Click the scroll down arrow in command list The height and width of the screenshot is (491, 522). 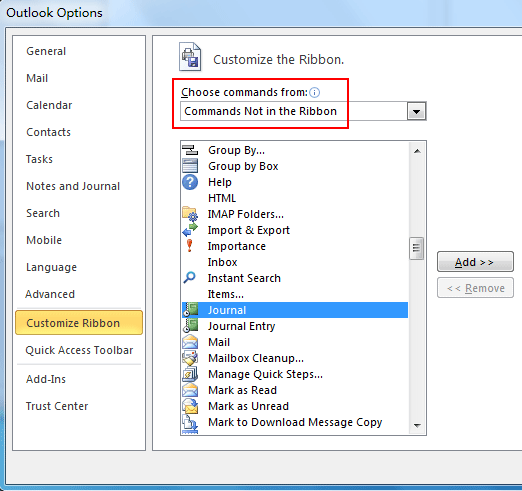coord(417,426)
